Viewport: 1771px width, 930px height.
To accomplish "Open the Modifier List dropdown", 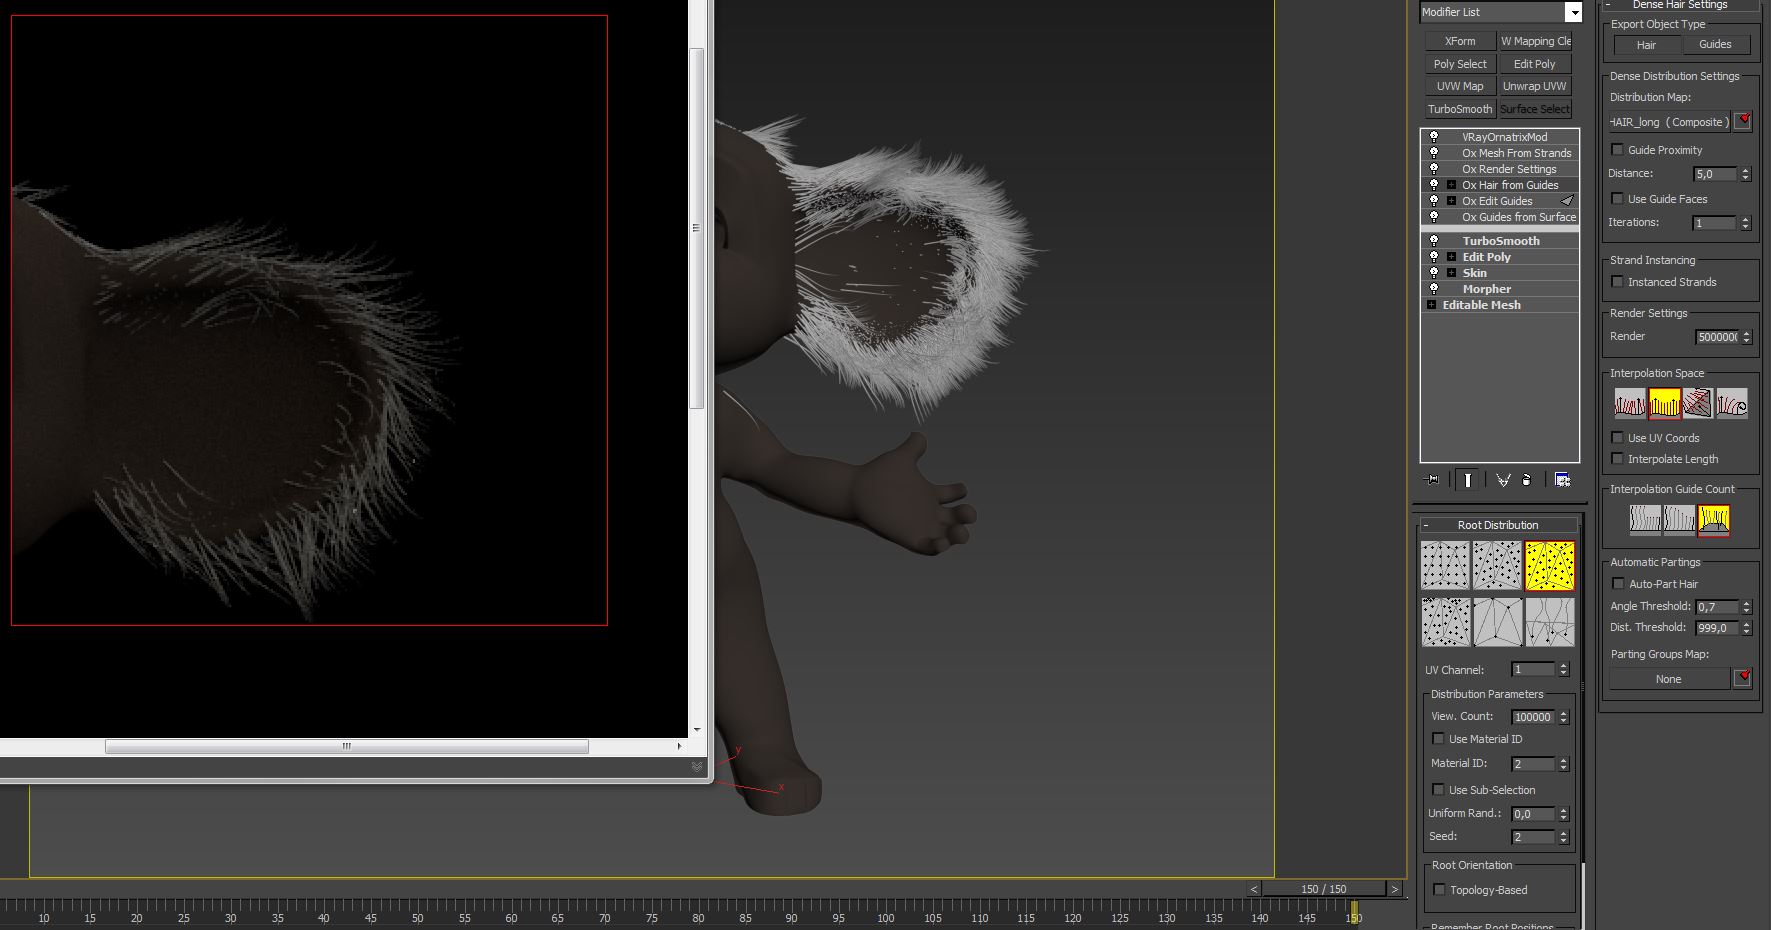I will pos(1573,12).
